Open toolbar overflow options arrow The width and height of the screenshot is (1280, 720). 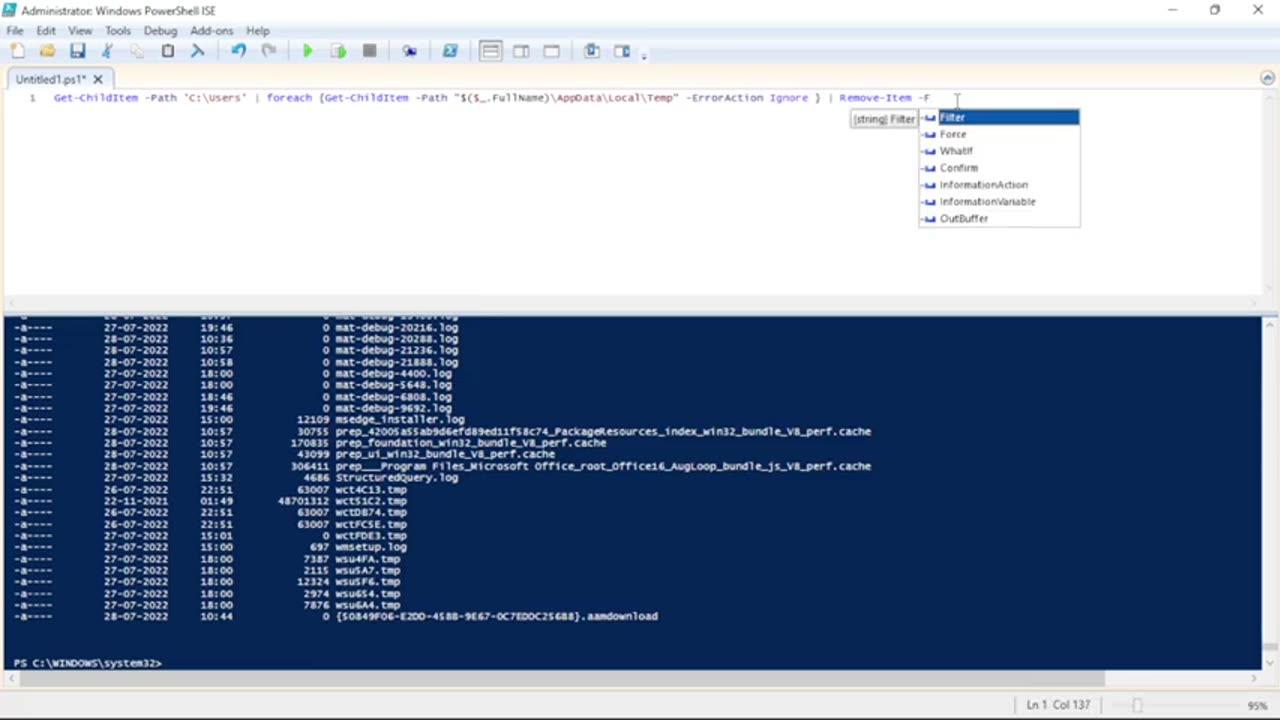click(x=644, y=55)
